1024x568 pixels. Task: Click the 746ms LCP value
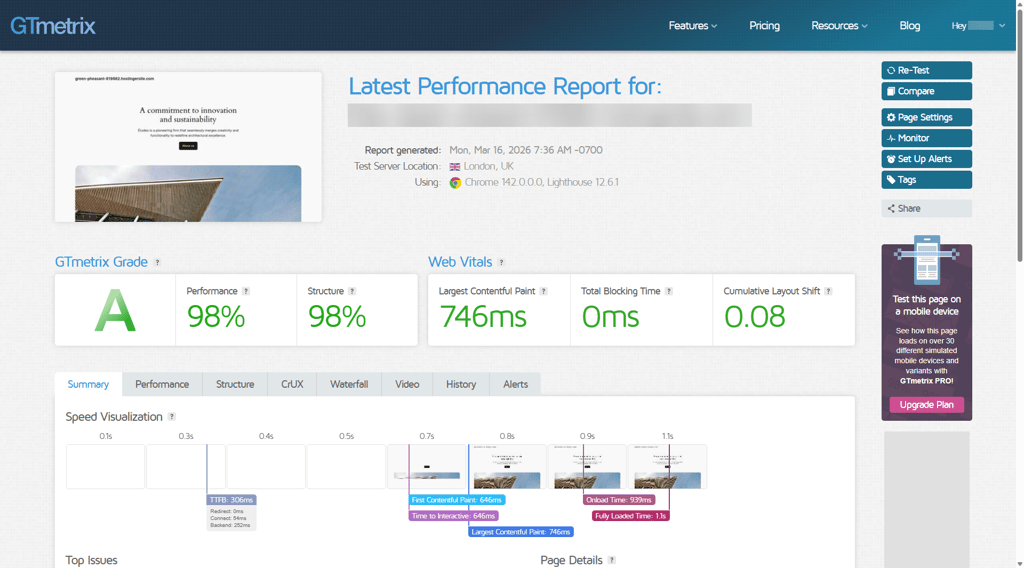(483, 317)
